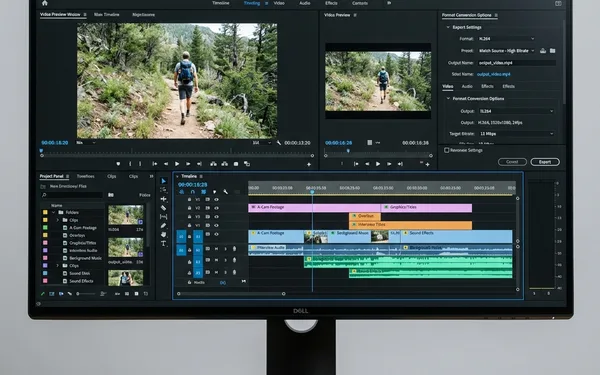Toggle visibility eye for track V1 top row
The width and height of the screenshot is (600, 375).
pos(217,200)
